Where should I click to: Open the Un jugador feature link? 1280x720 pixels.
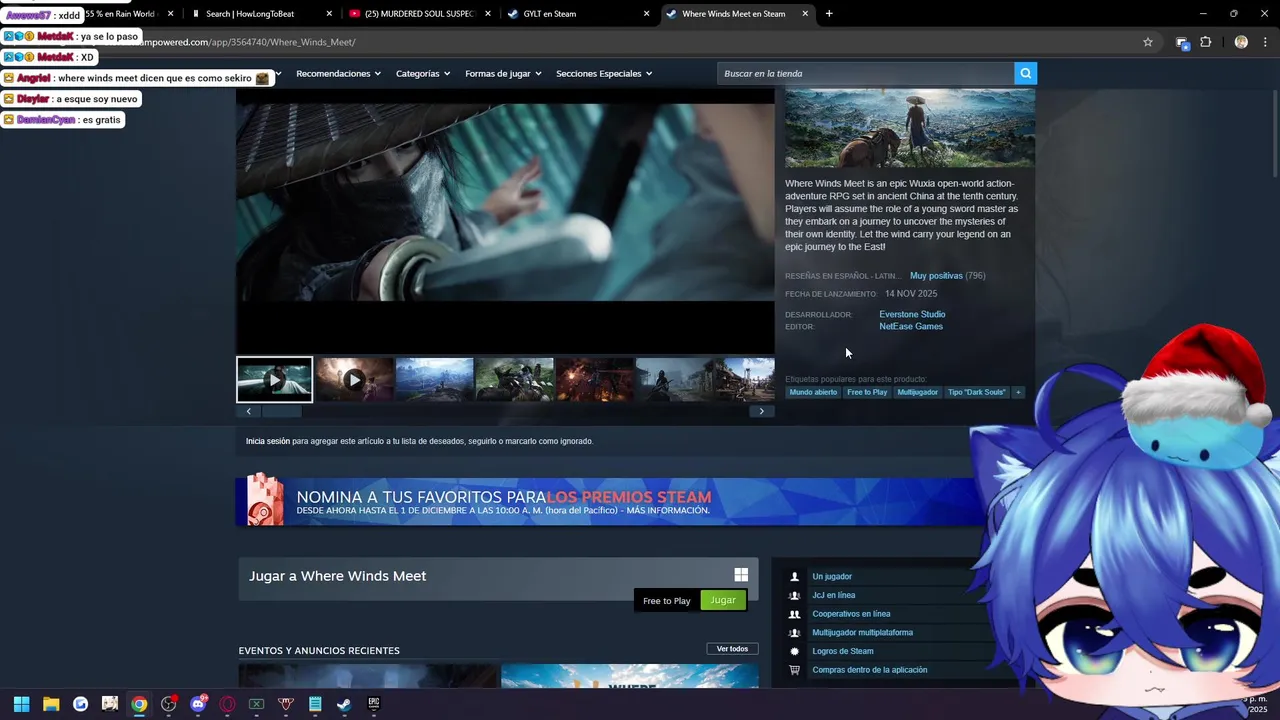[x=832, y=577]
